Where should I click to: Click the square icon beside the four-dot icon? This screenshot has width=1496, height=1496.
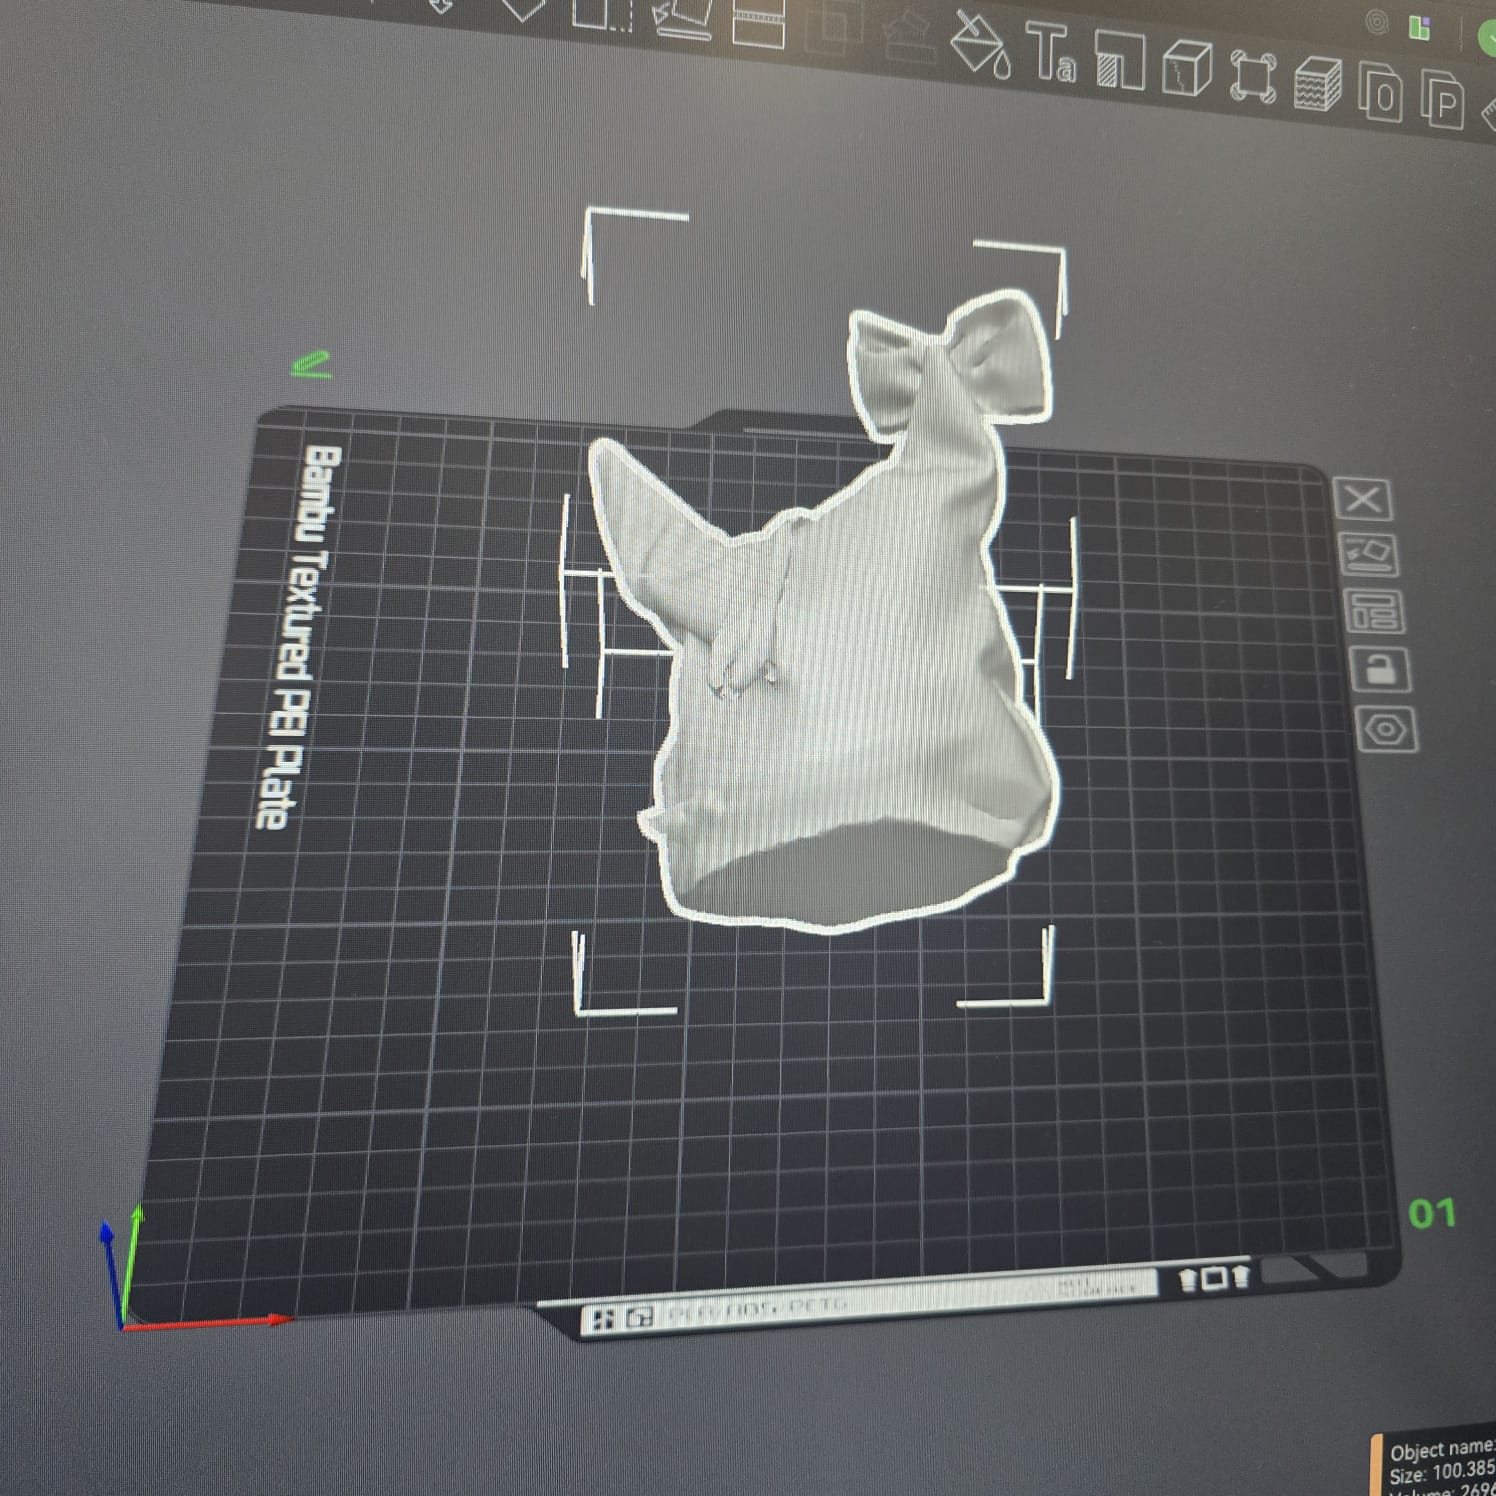(639, 1318)
